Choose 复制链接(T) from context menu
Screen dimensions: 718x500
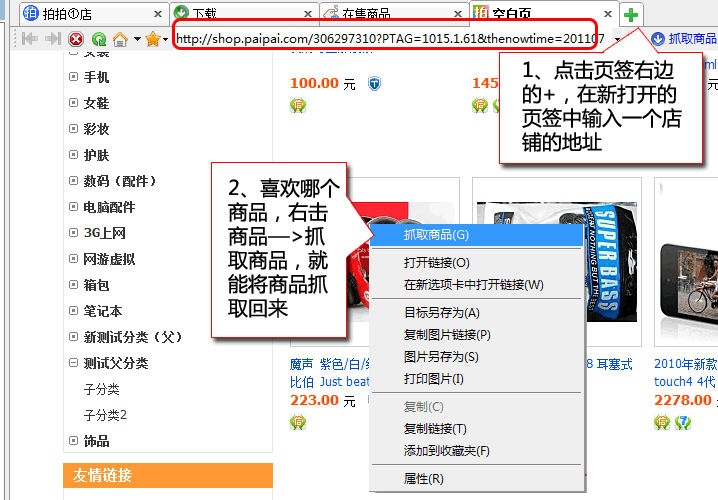pos(477,429)
